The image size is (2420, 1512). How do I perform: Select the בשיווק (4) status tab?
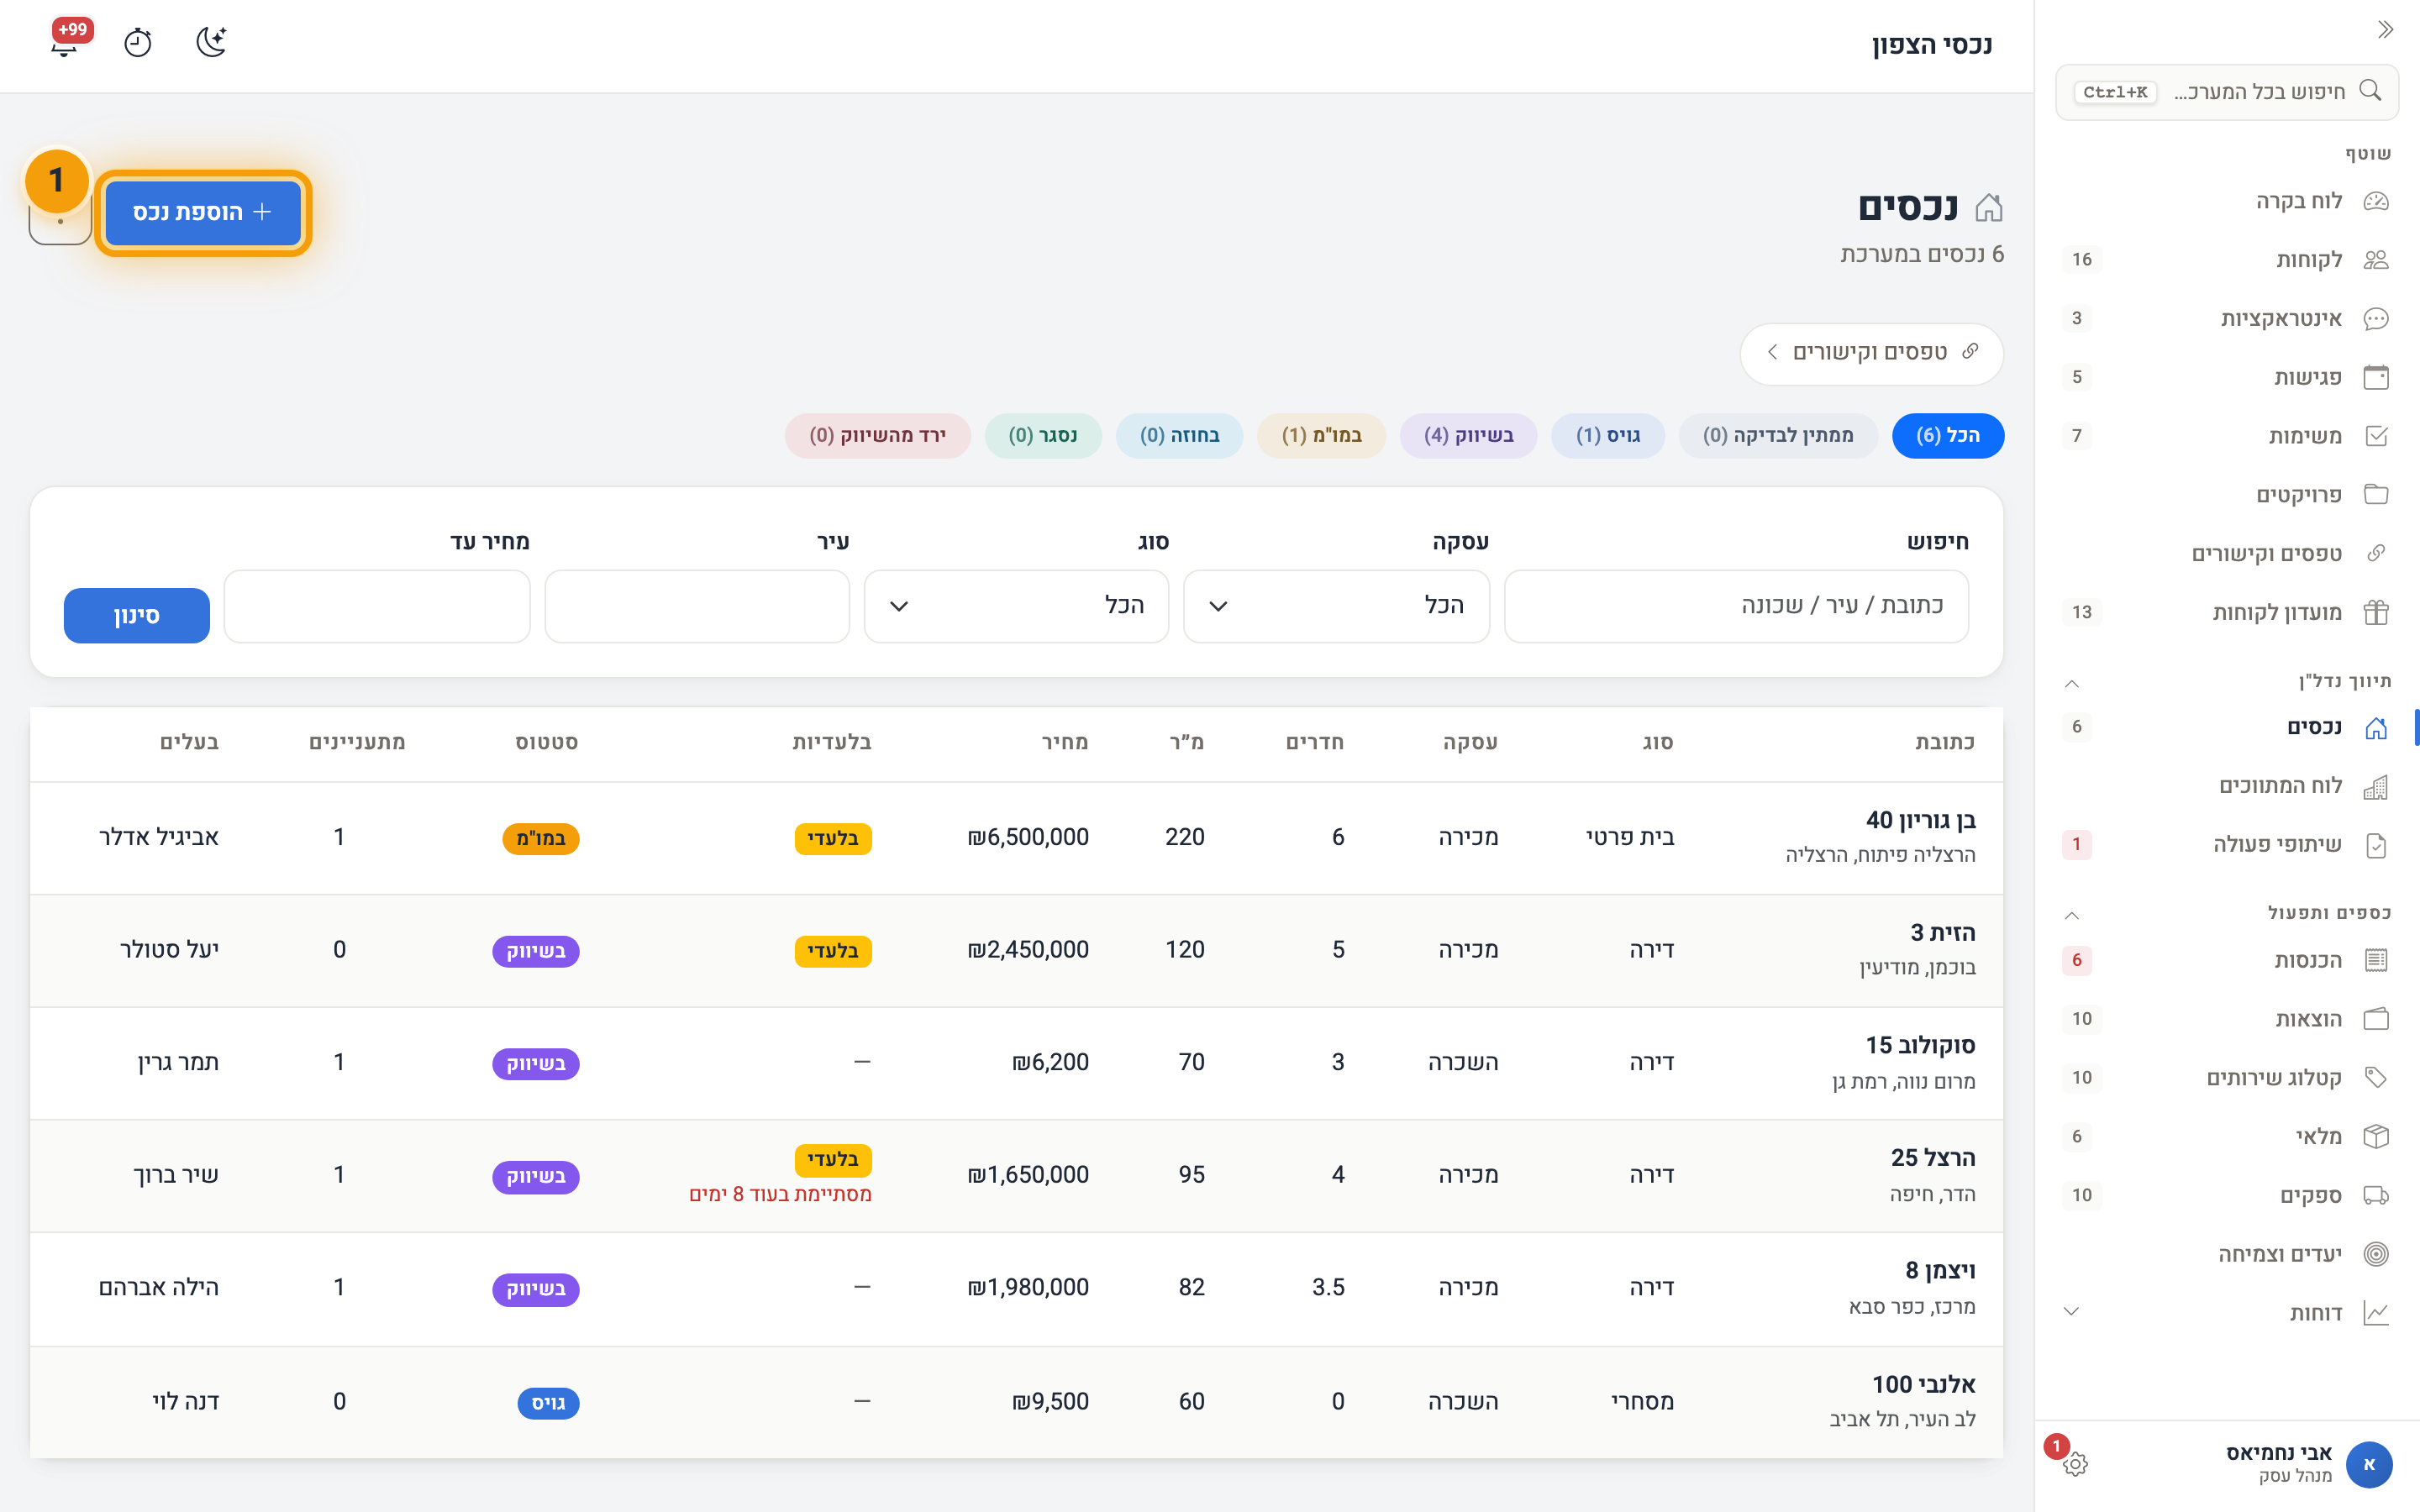[1468, 436]
